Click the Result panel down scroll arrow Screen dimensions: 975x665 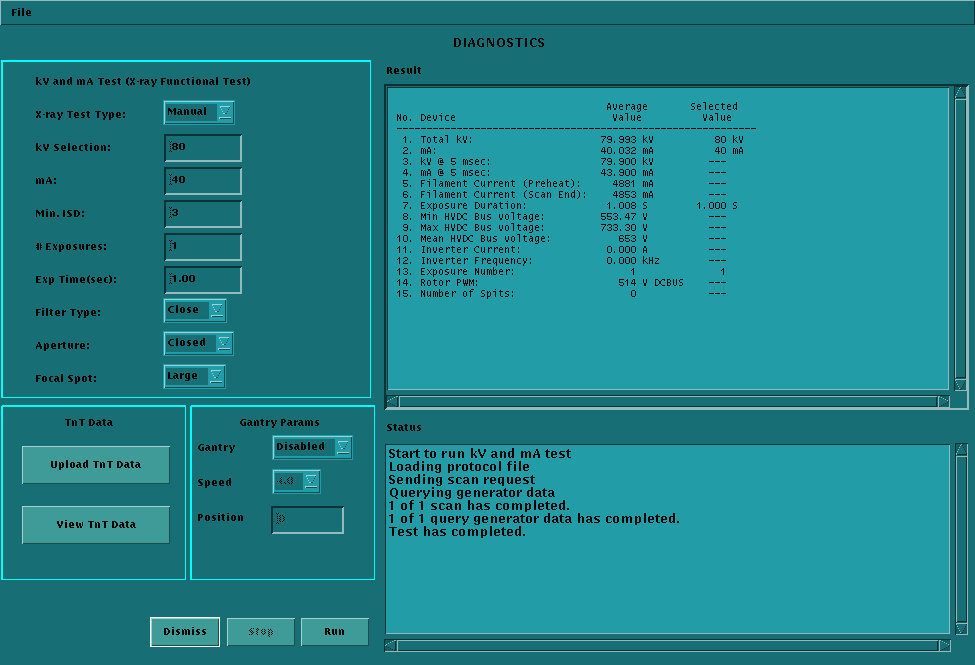tap(961, 385)
